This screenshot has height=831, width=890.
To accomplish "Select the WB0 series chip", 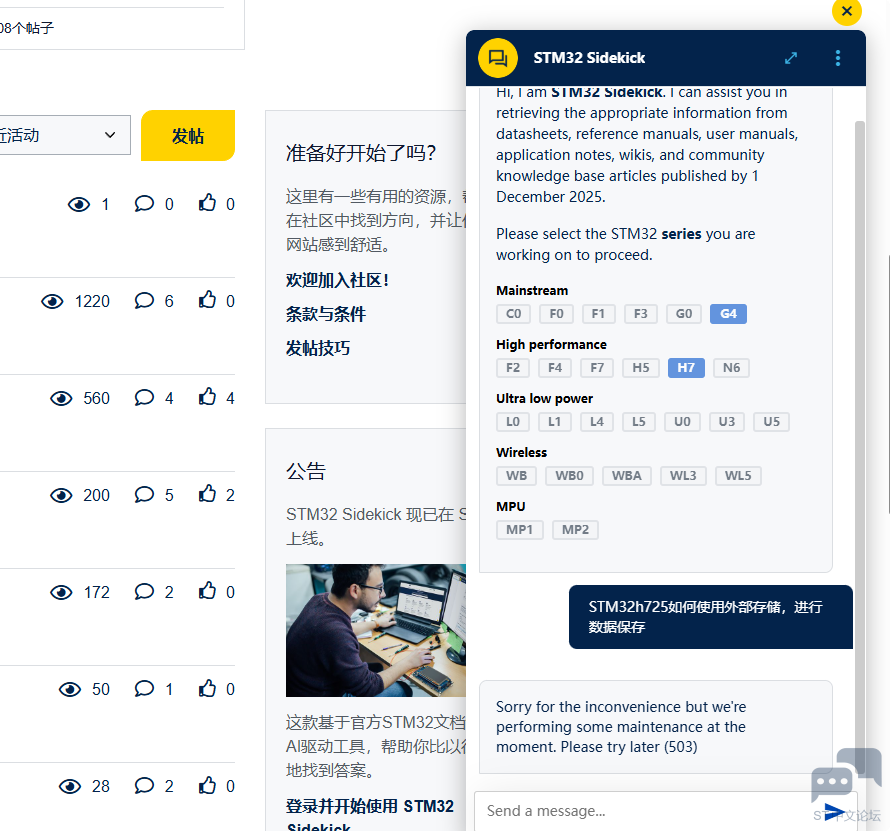I will 569,476.
